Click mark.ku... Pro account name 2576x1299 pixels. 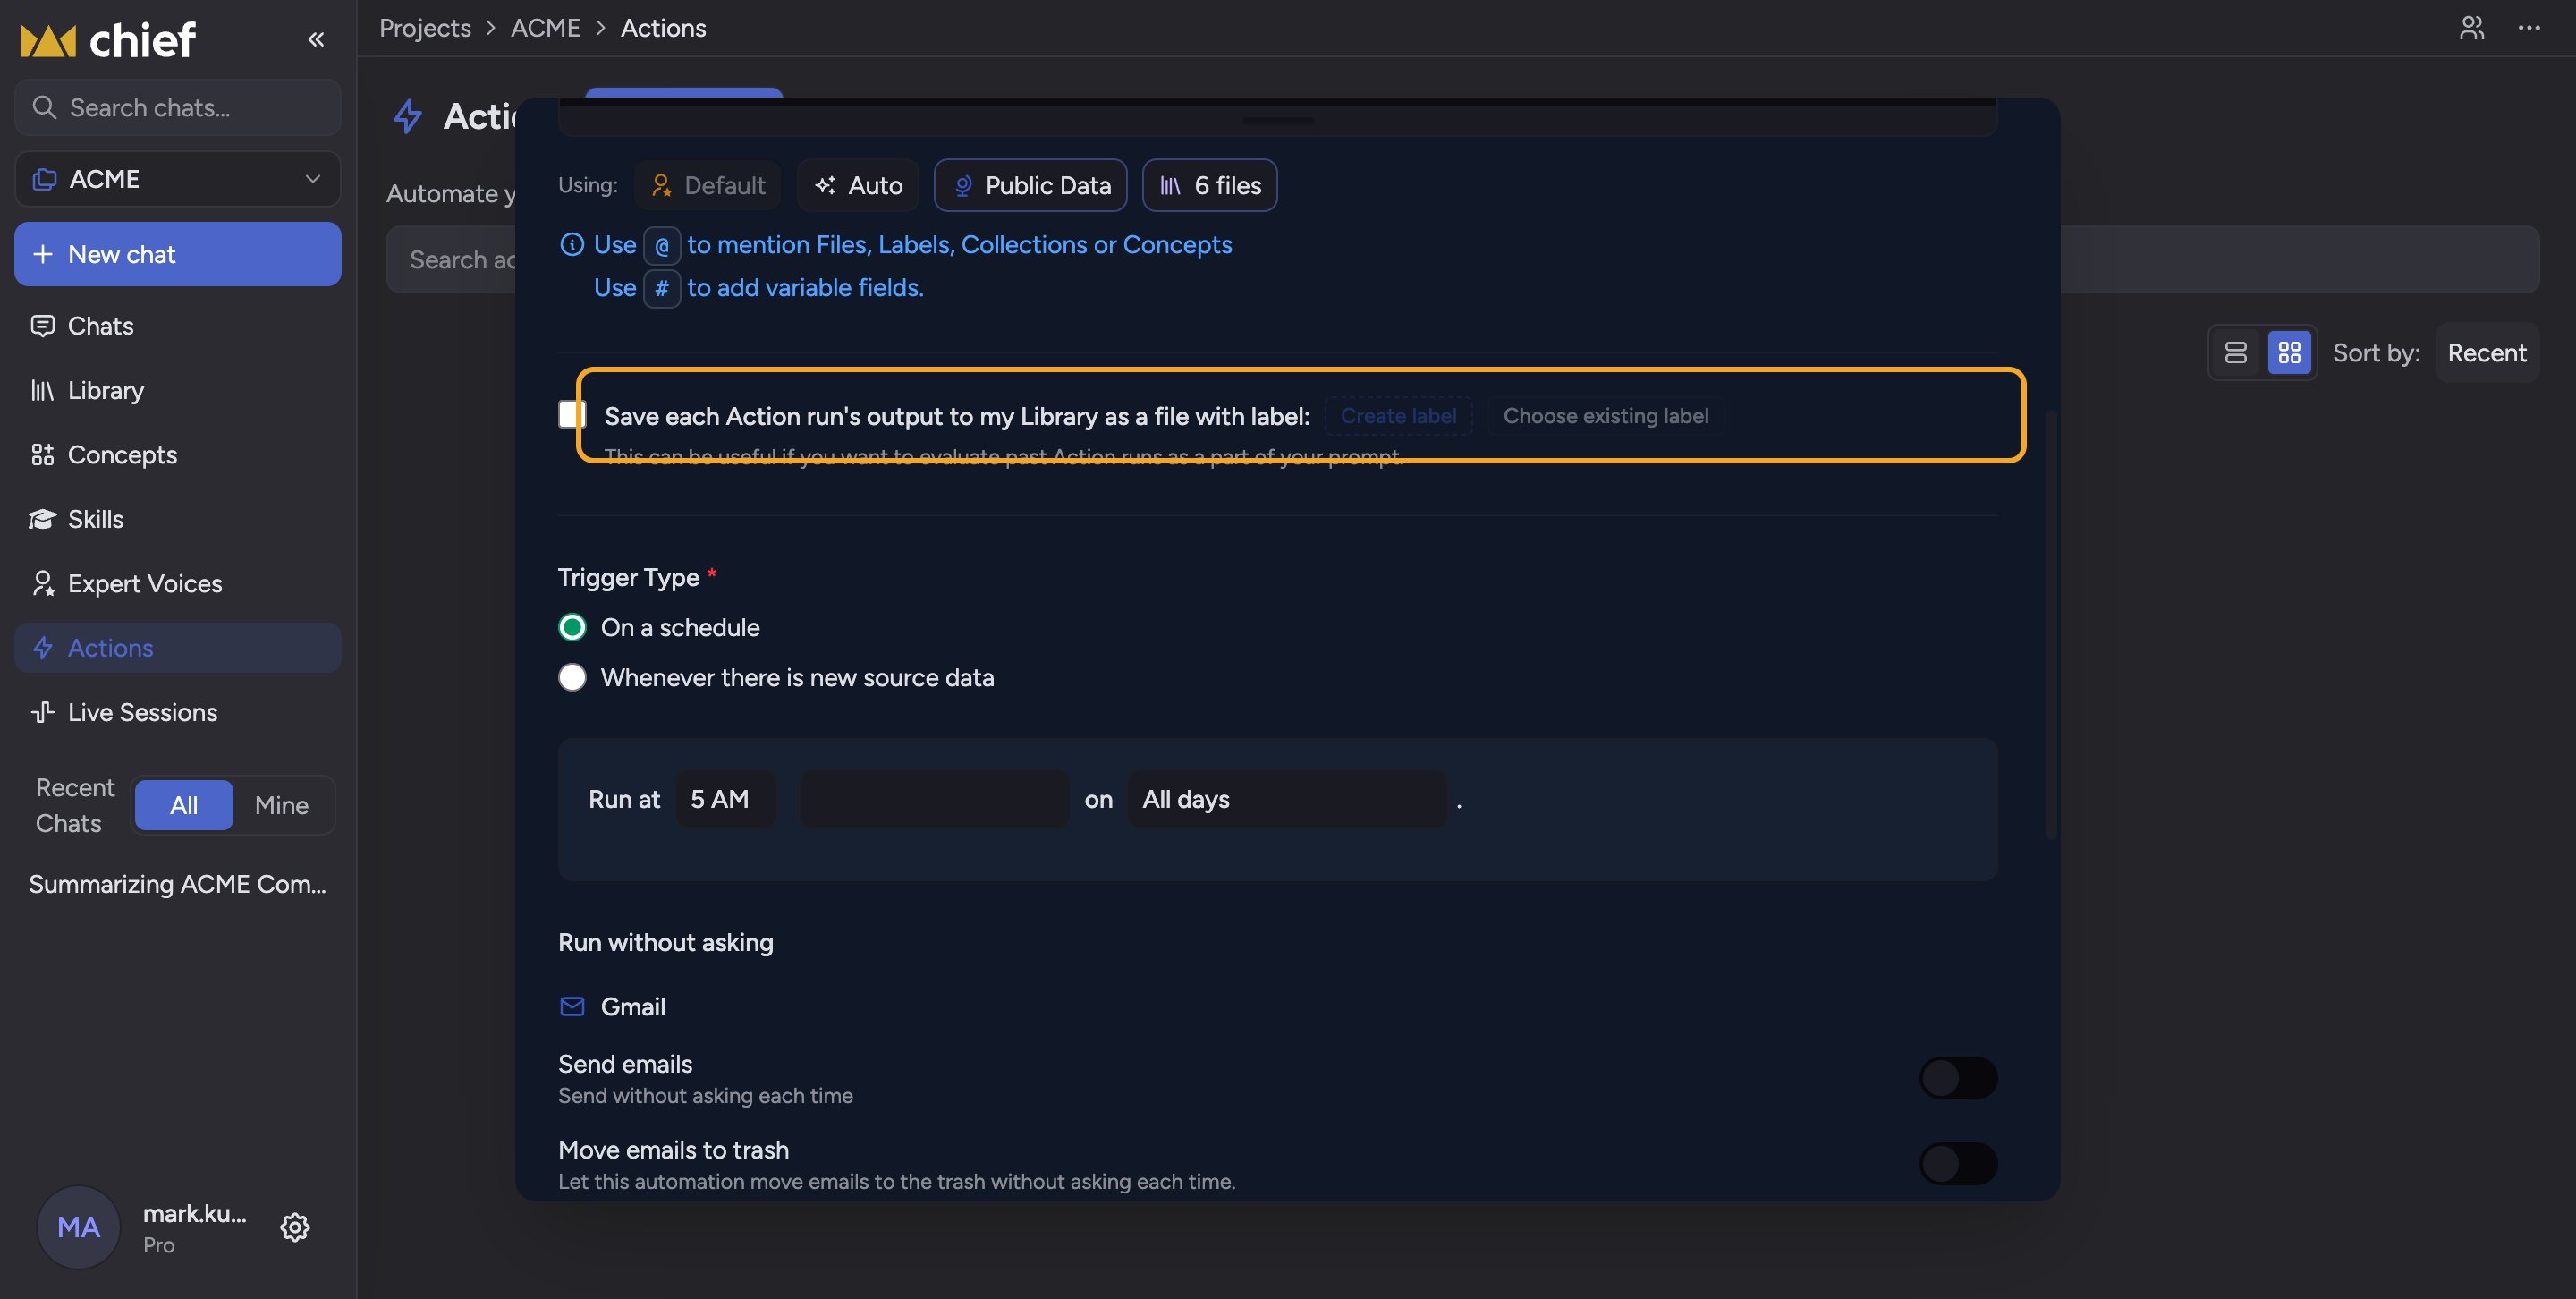point(195,1228)
